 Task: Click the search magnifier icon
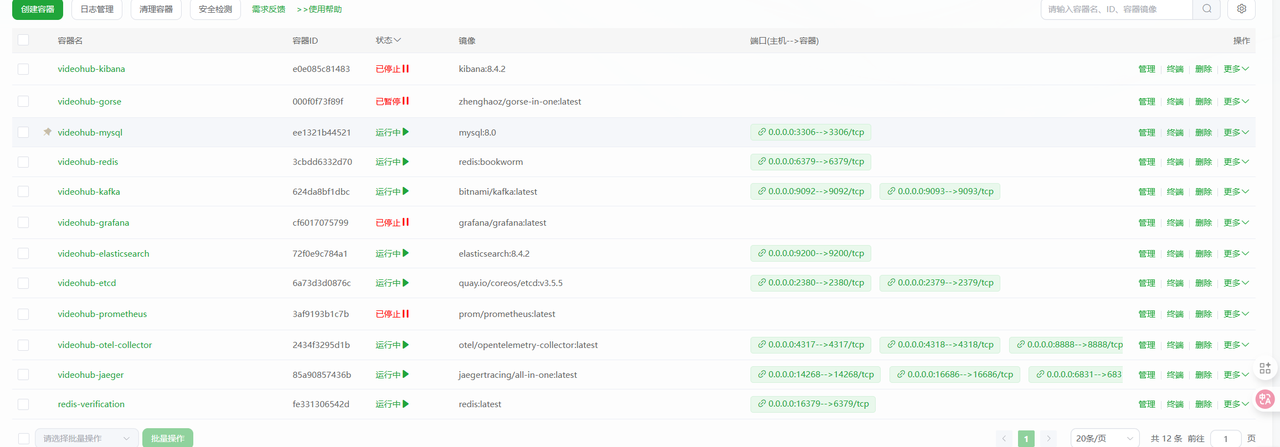point(1207,9)
